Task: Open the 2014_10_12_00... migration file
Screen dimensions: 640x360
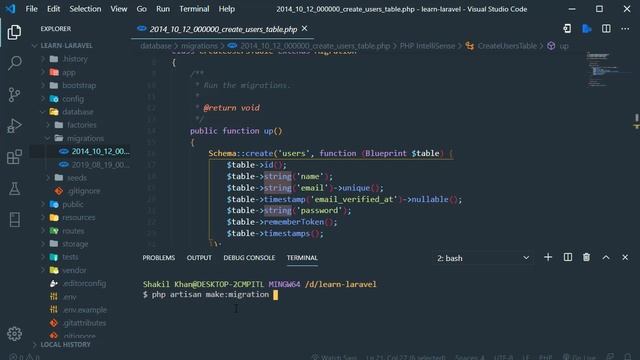Action: (100, 151)
